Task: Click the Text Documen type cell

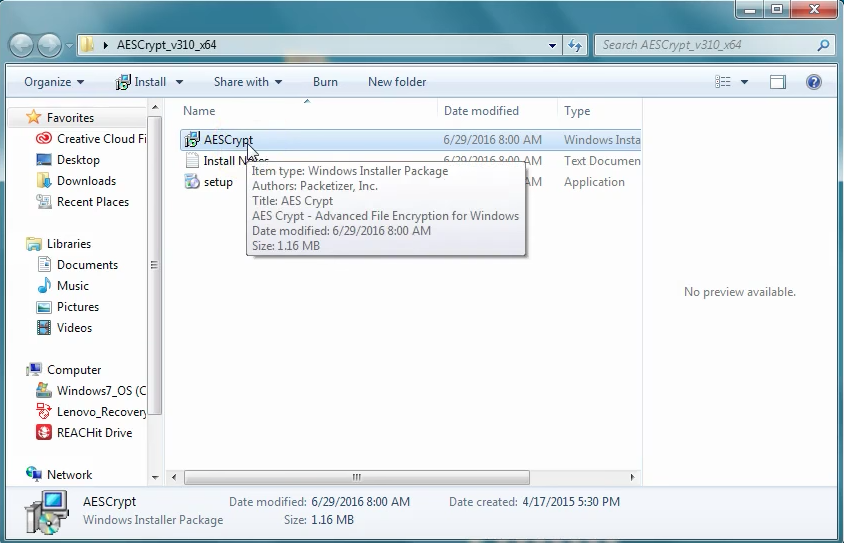Action: 602,161
